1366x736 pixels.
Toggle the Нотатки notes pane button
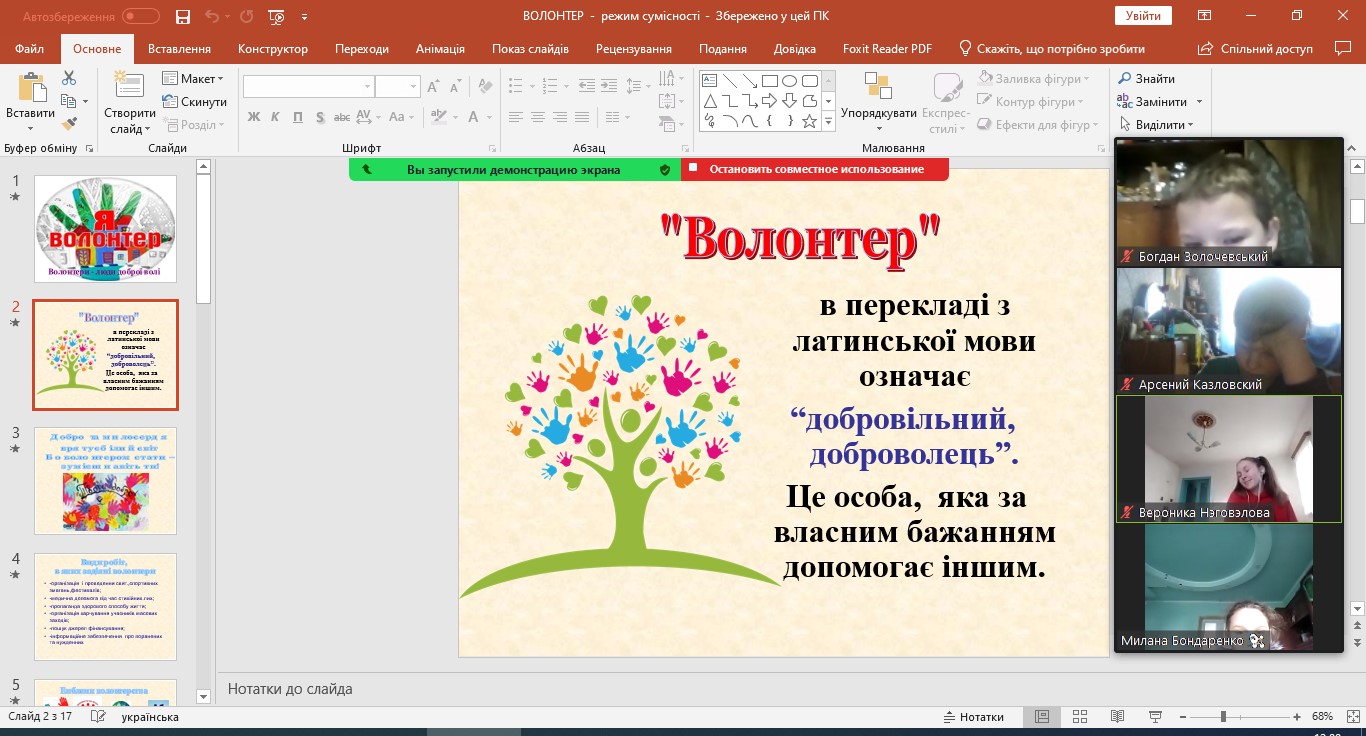[x=972, y=717]
